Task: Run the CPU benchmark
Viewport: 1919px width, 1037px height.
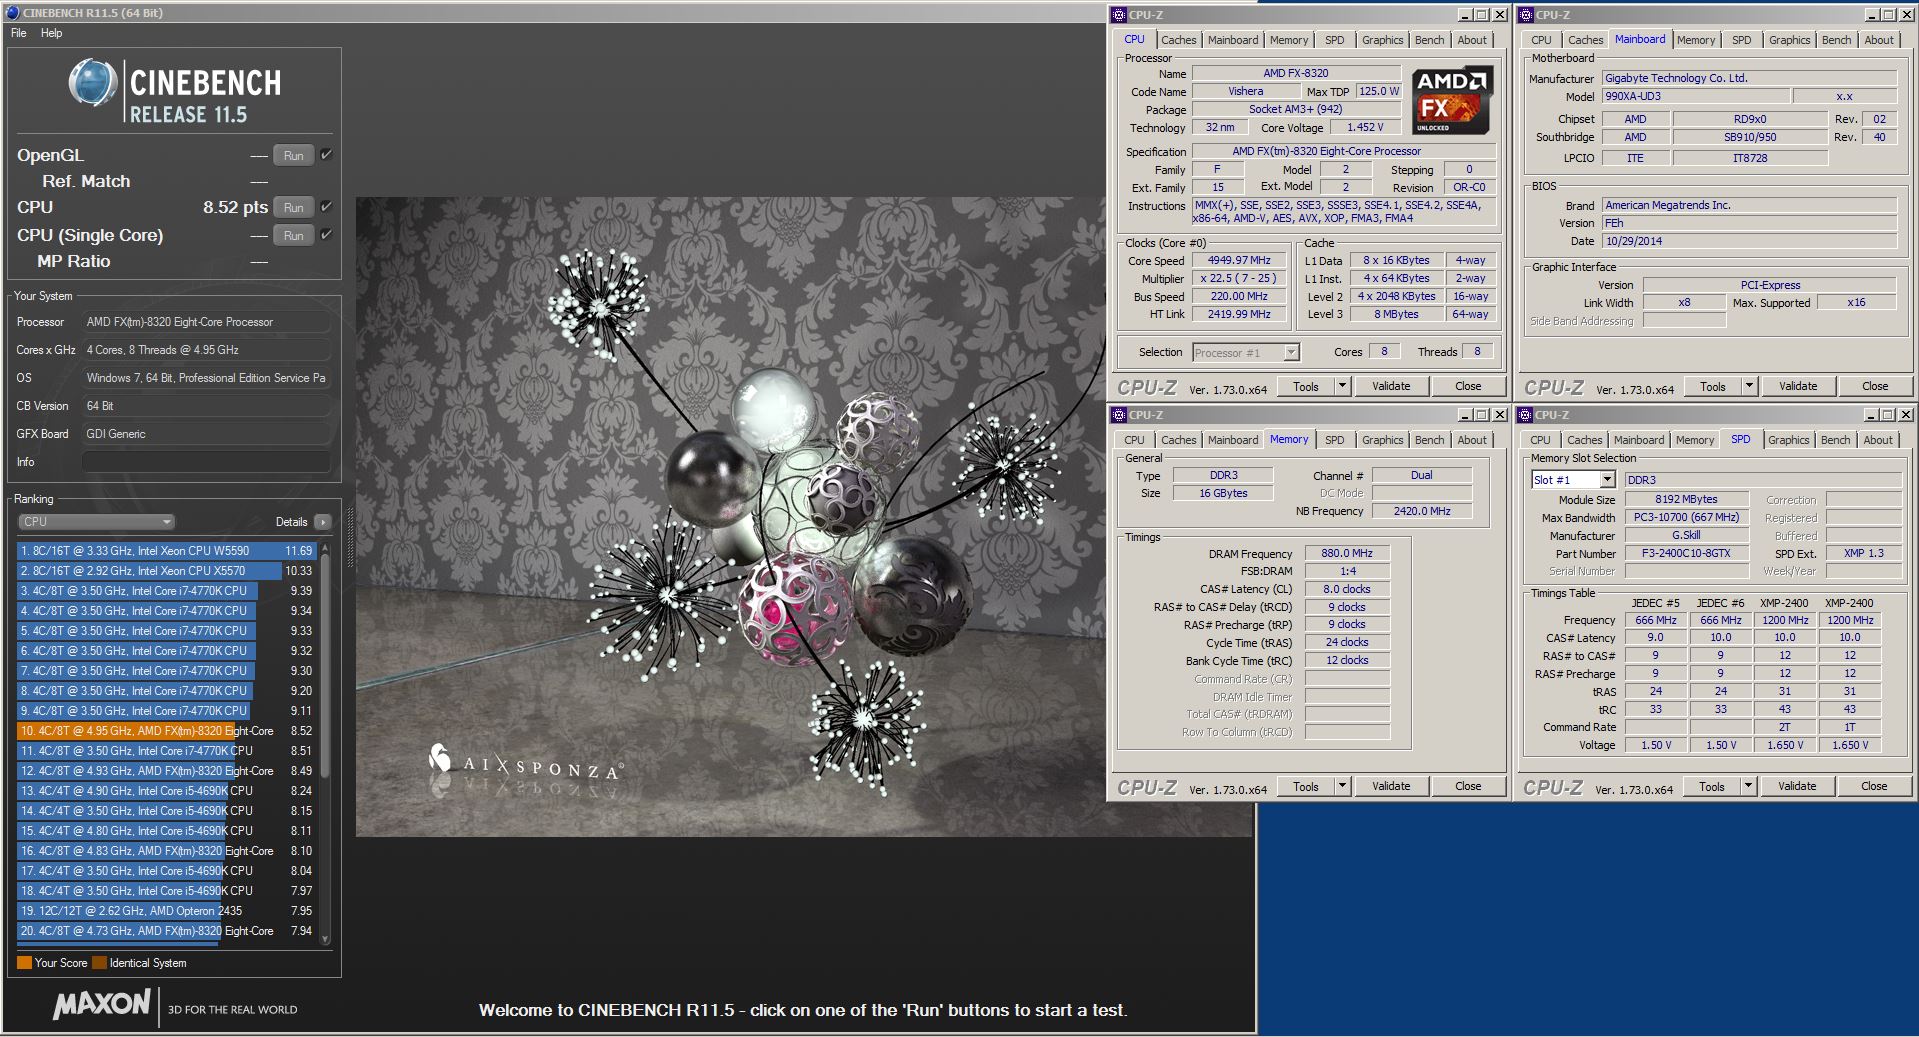Action: click(x=293, y=207)
